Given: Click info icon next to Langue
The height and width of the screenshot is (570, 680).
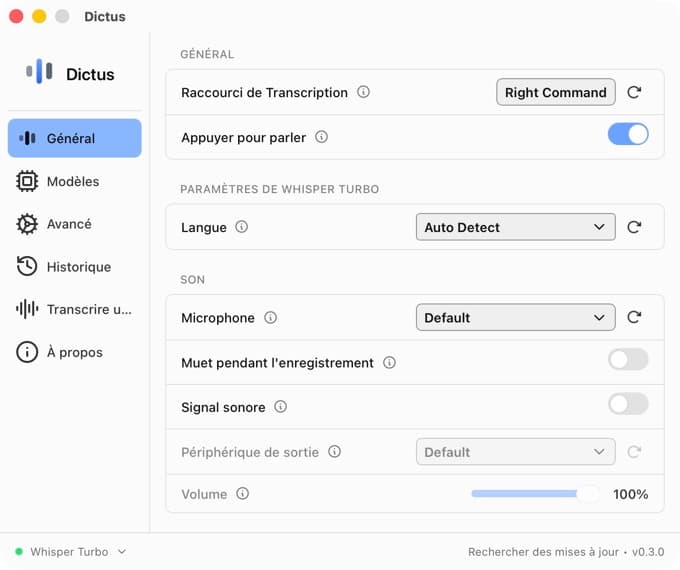Looking at the screenshot, I should tap(242, 227).
